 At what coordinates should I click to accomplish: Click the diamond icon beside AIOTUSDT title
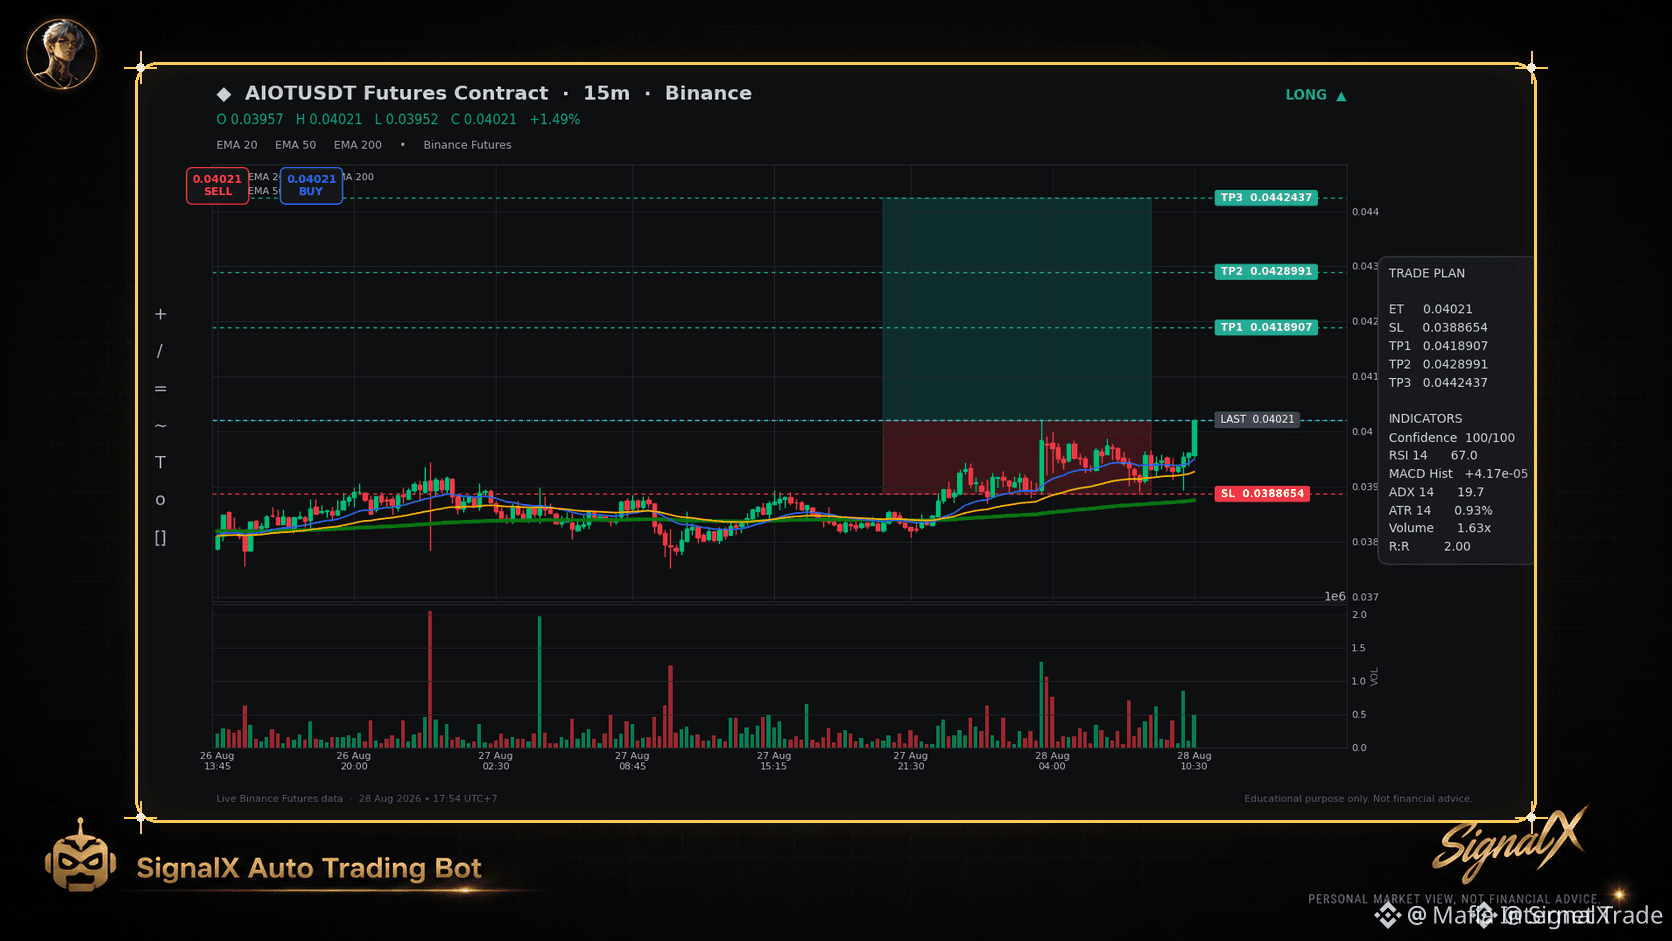pos(224,94)
